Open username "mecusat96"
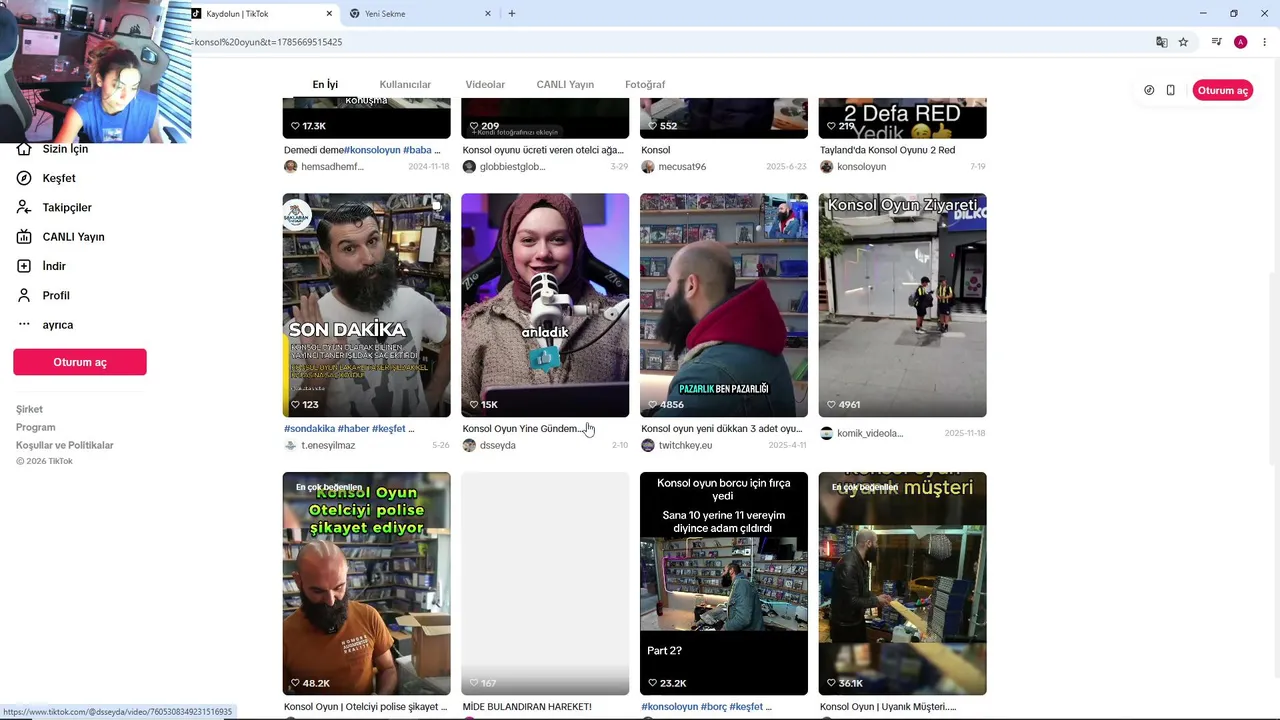 coord(682,167)
